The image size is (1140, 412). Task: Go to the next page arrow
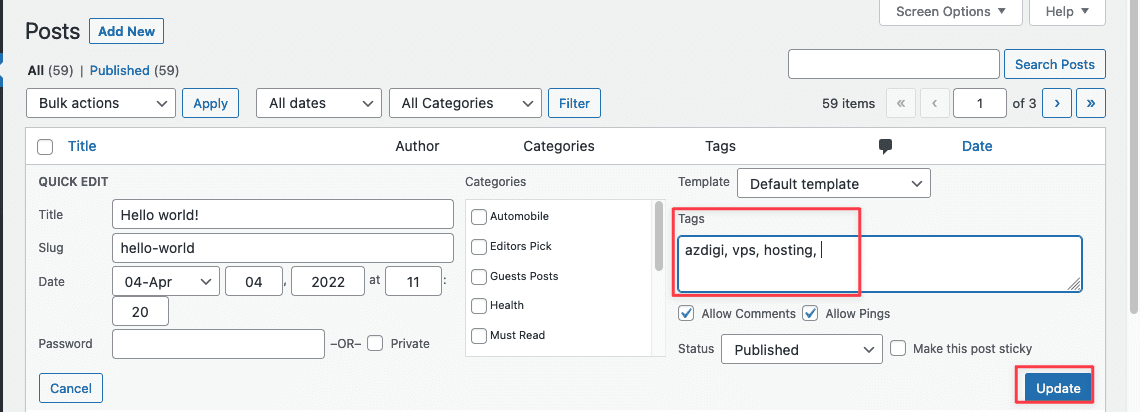click(x=1057, y=103)
